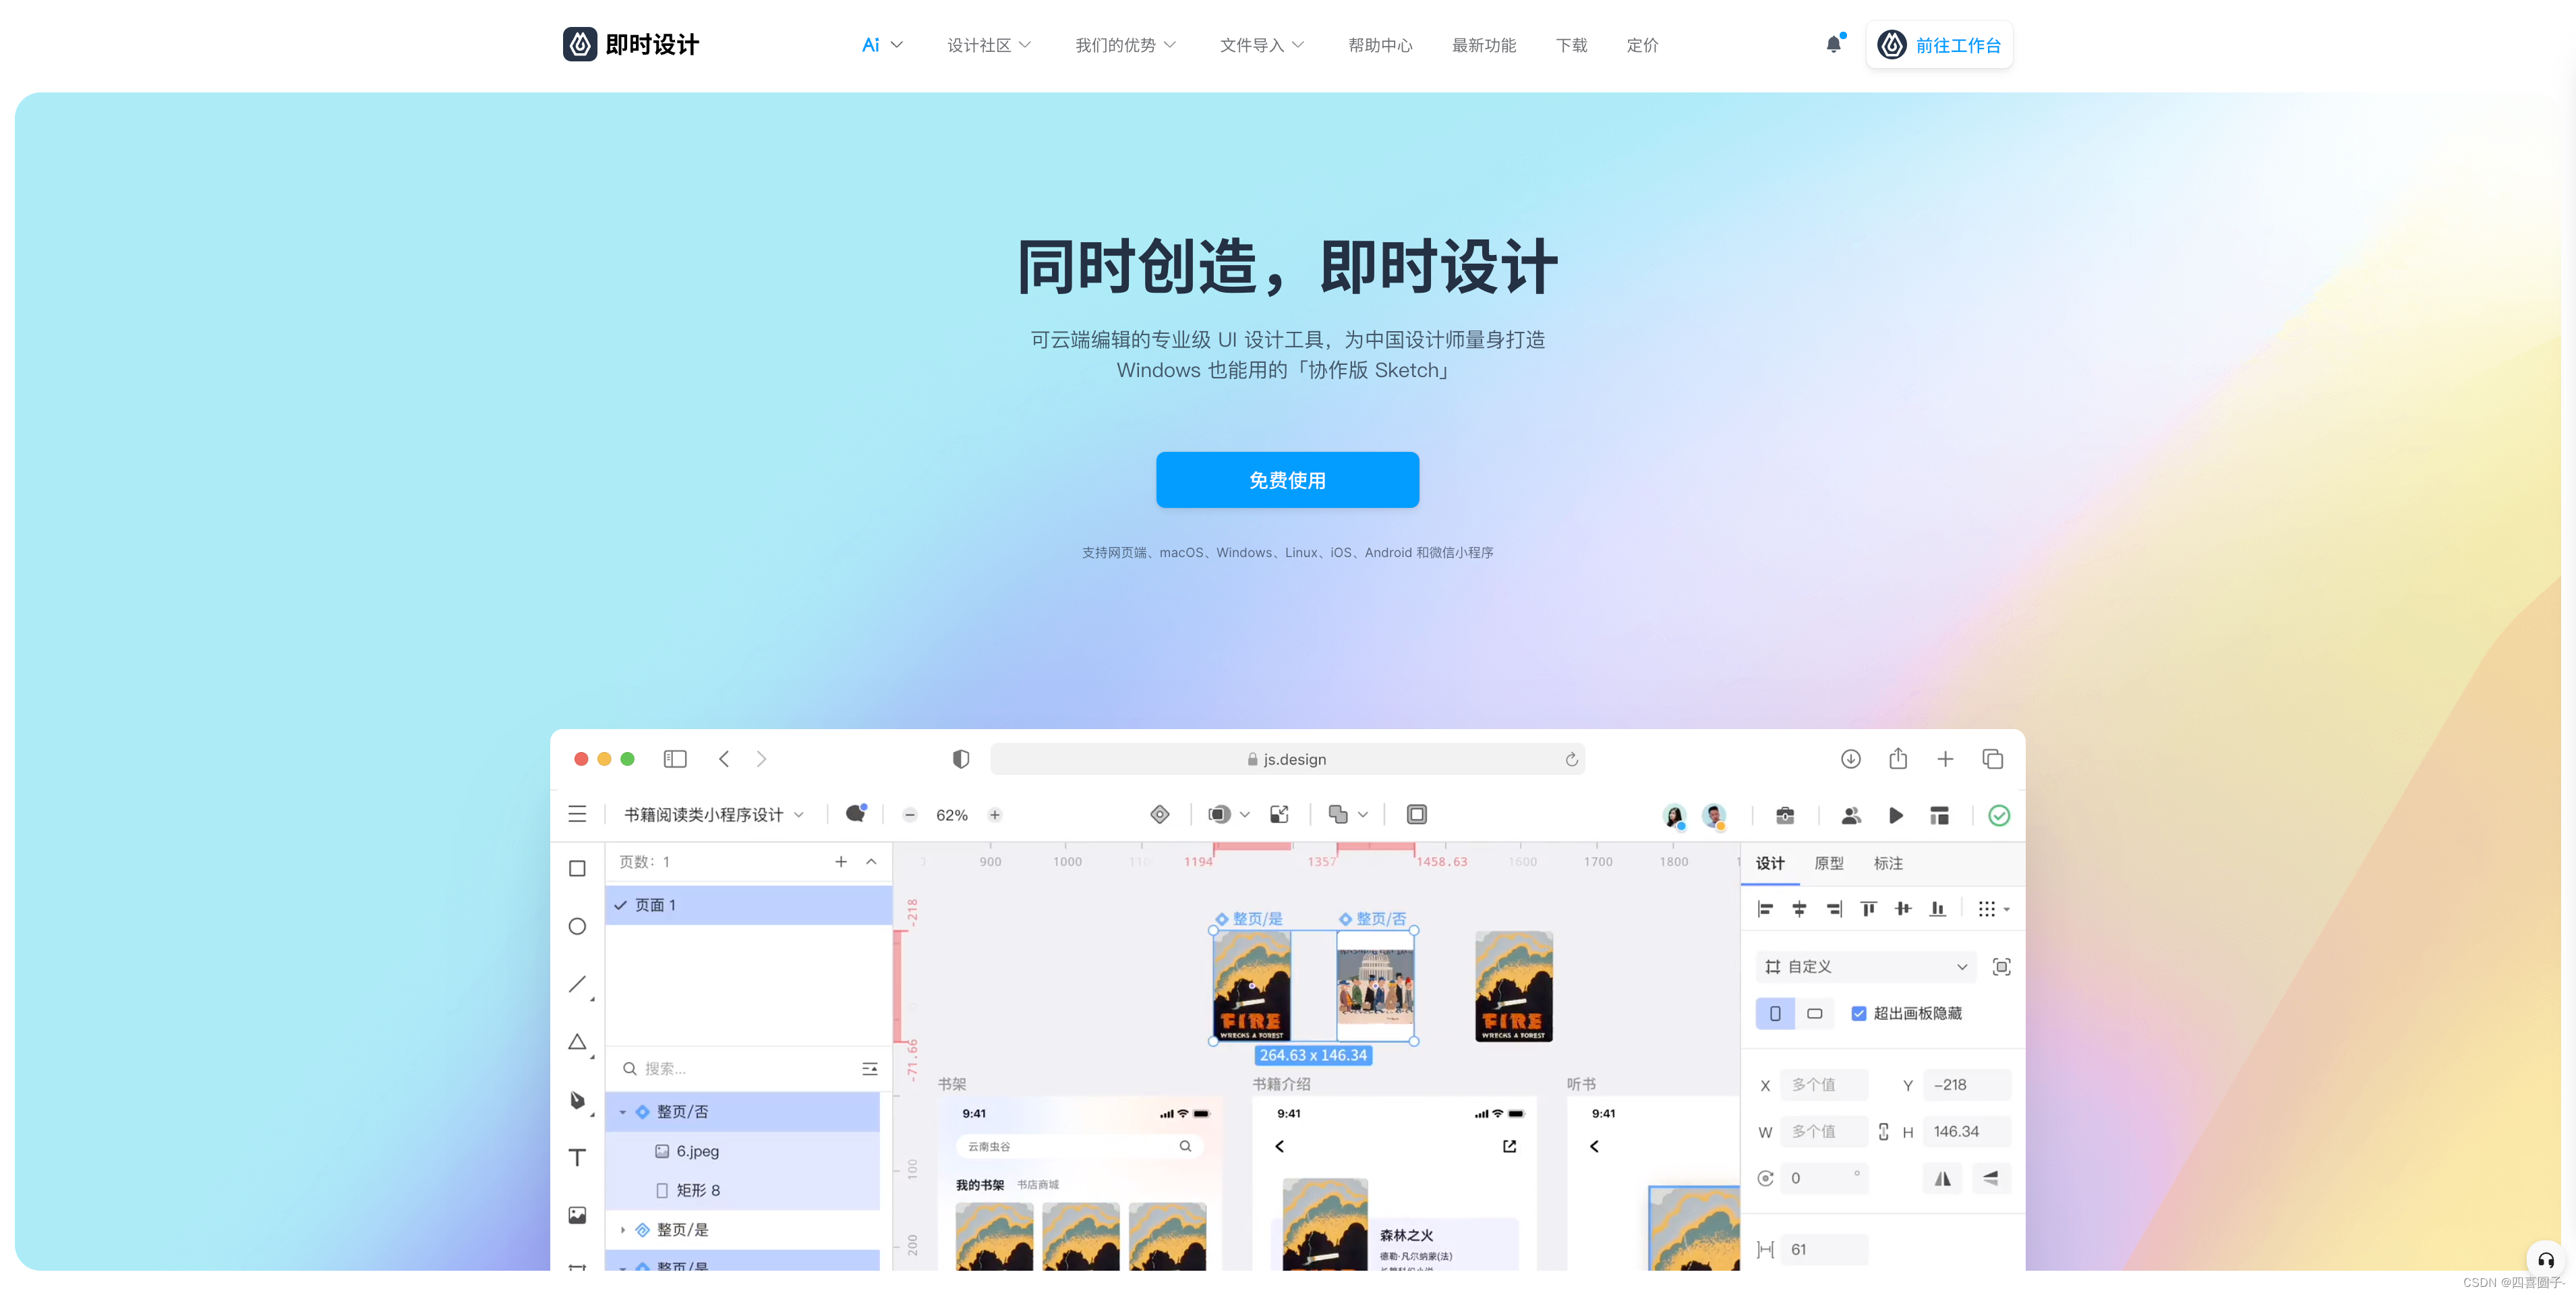2576x1295 pixels.
Task: Click the export/share icon in toolbar
Action: [x=1899, y=758]
